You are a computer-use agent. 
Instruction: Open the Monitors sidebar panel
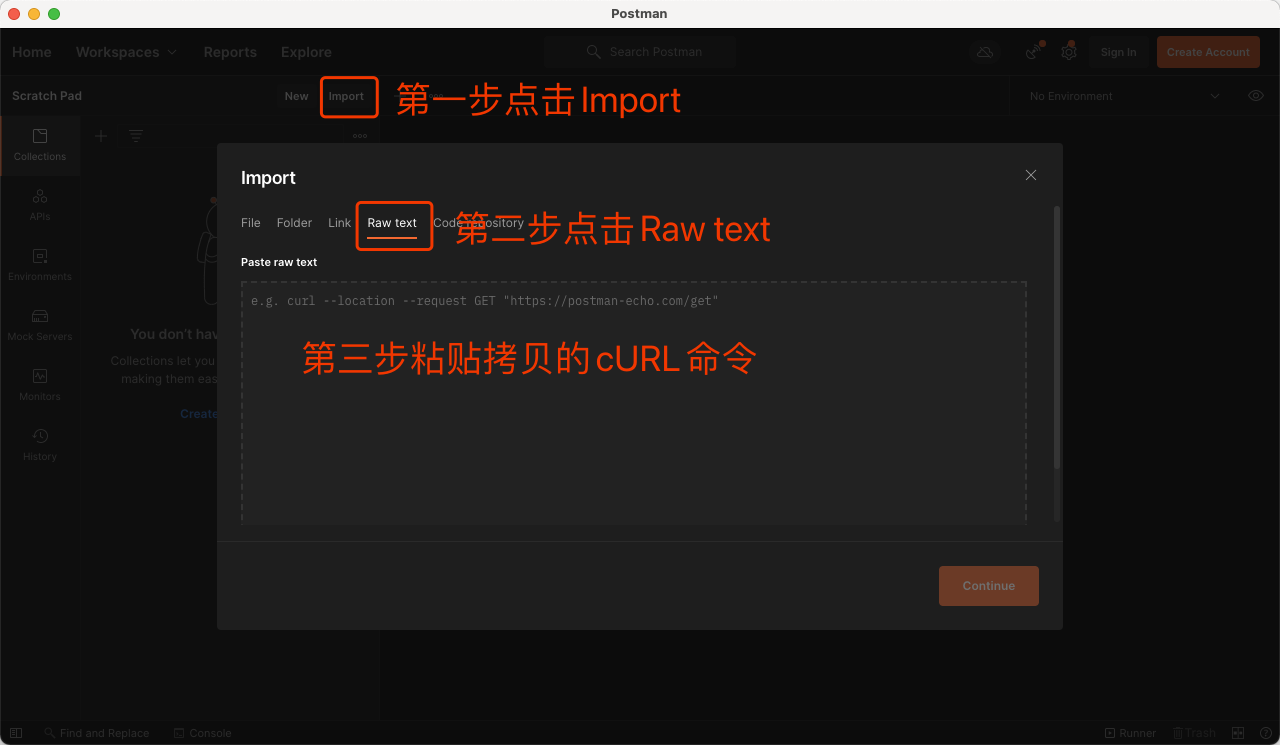point(40,385)
